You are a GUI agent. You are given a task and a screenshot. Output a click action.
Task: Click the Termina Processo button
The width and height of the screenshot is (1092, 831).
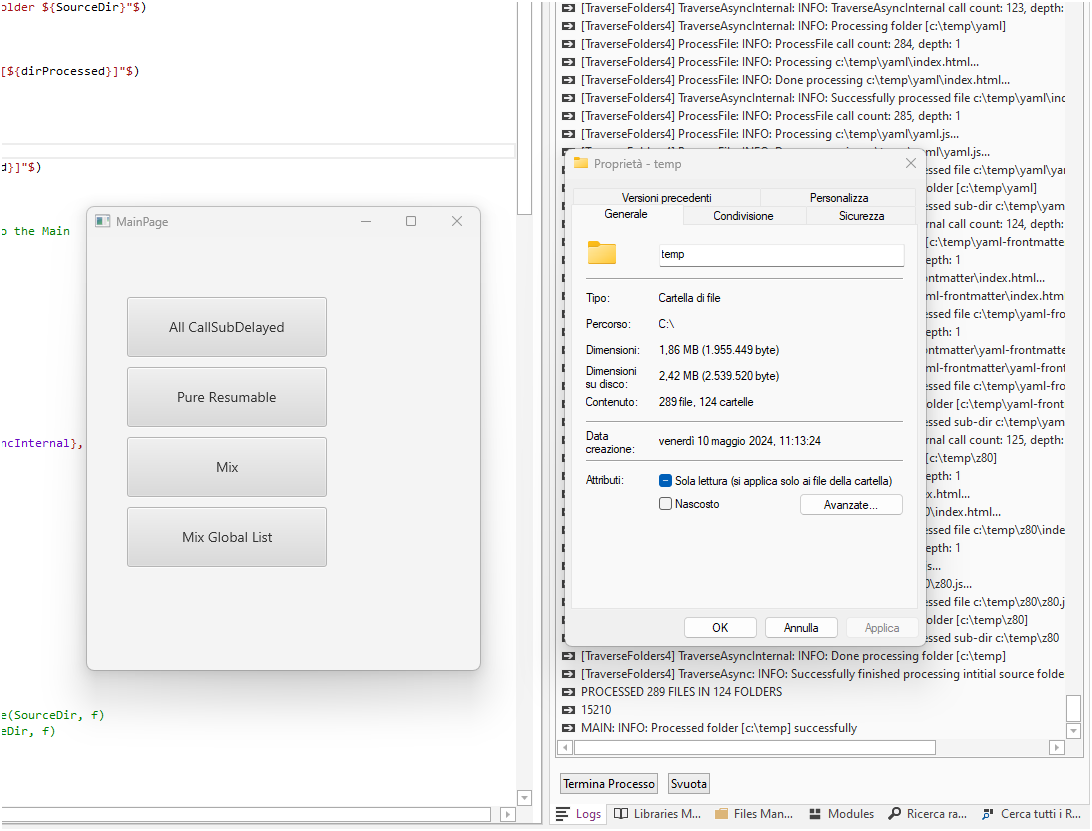click(609, 784)
